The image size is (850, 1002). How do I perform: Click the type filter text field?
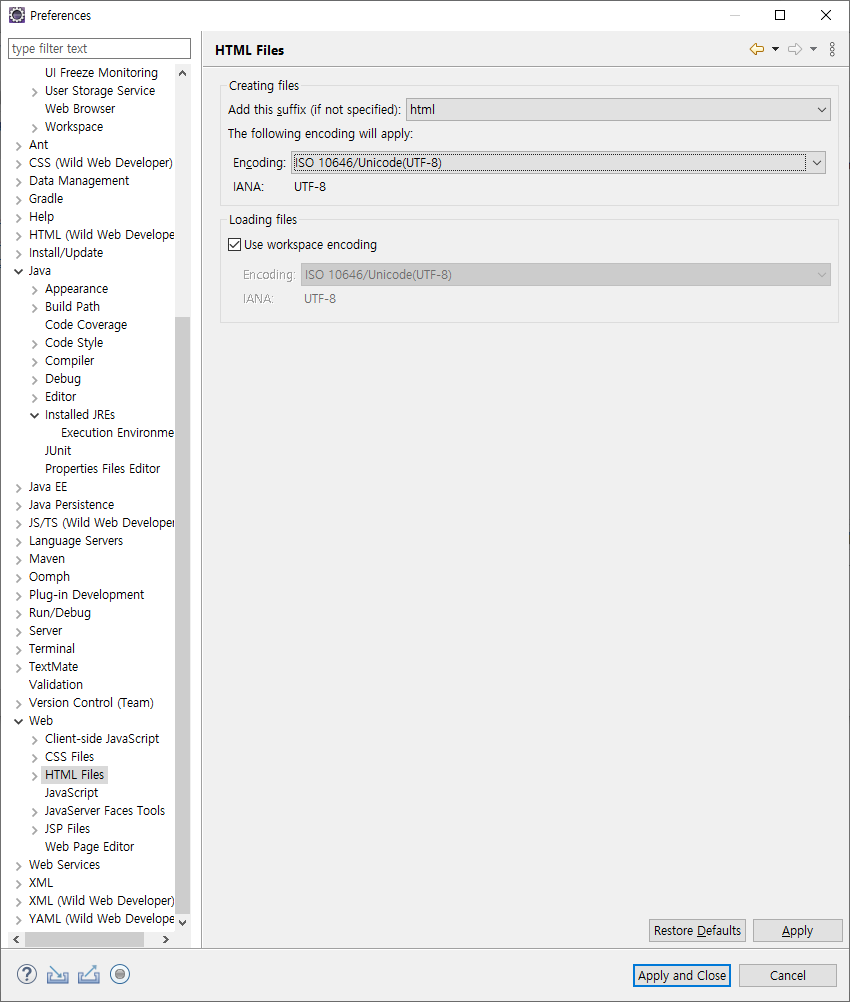point(99,49)
